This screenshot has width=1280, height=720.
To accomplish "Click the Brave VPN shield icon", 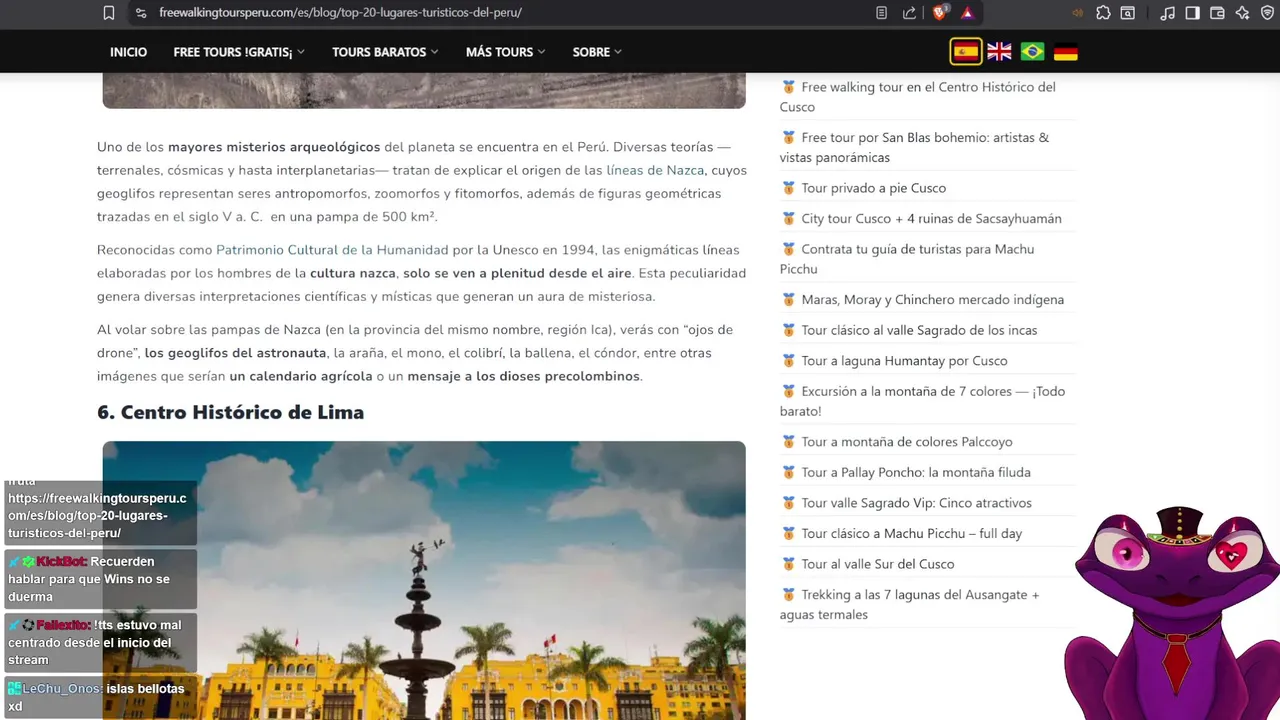I will click(x=1266, y=13).
